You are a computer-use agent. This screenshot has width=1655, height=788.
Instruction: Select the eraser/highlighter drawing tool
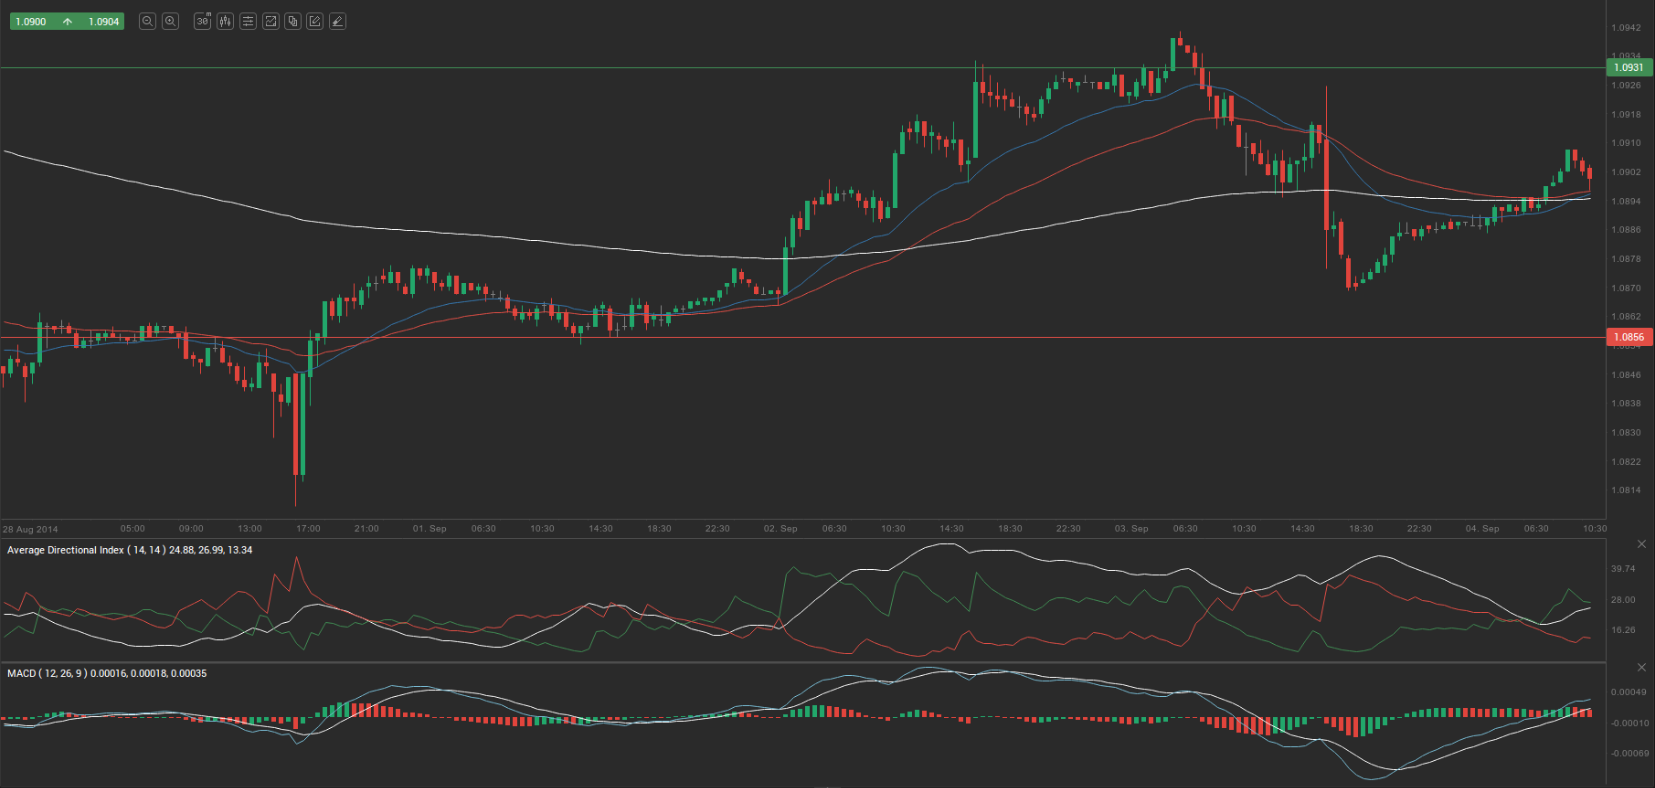coord(338,21)
